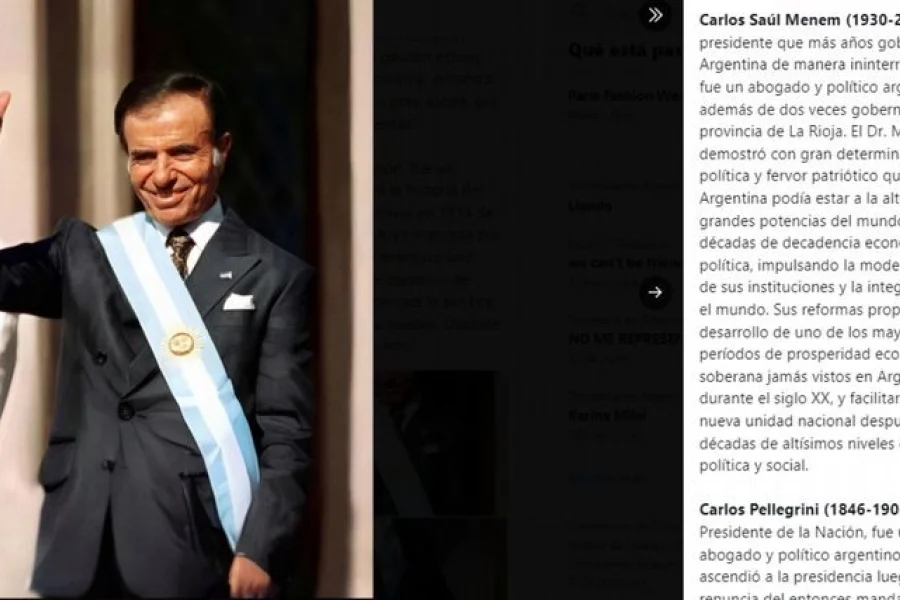Screen dimensions: 900x600
Task: Open the lower dimmed image thumbnail
Action: (x=442, y=559)
